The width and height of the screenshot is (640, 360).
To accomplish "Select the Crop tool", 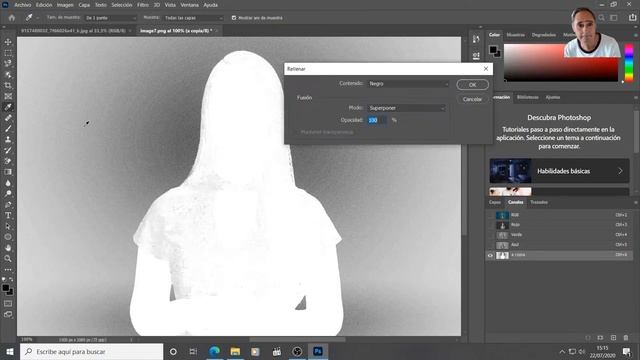I will [x=8, y=85].
